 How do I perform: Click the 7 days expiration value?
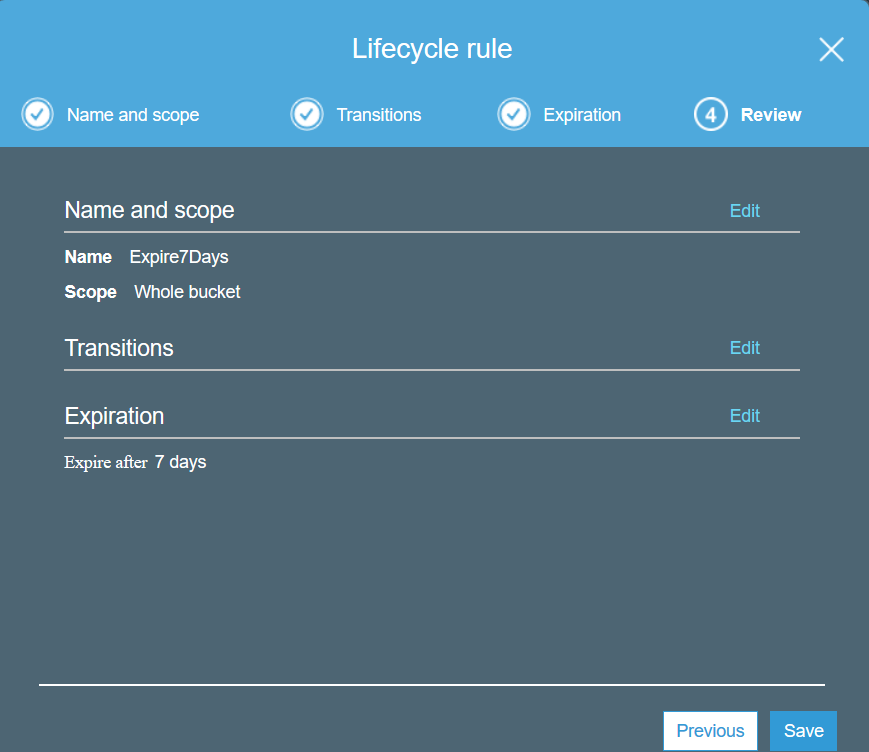coord(180,462)
